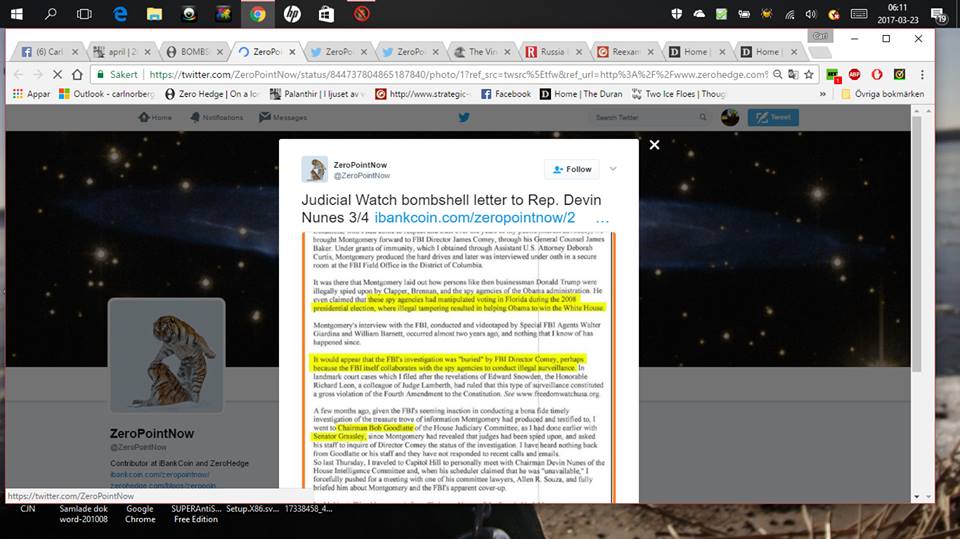Open the ibankcoin.com link in the tweet

click(x=475, y=217)
